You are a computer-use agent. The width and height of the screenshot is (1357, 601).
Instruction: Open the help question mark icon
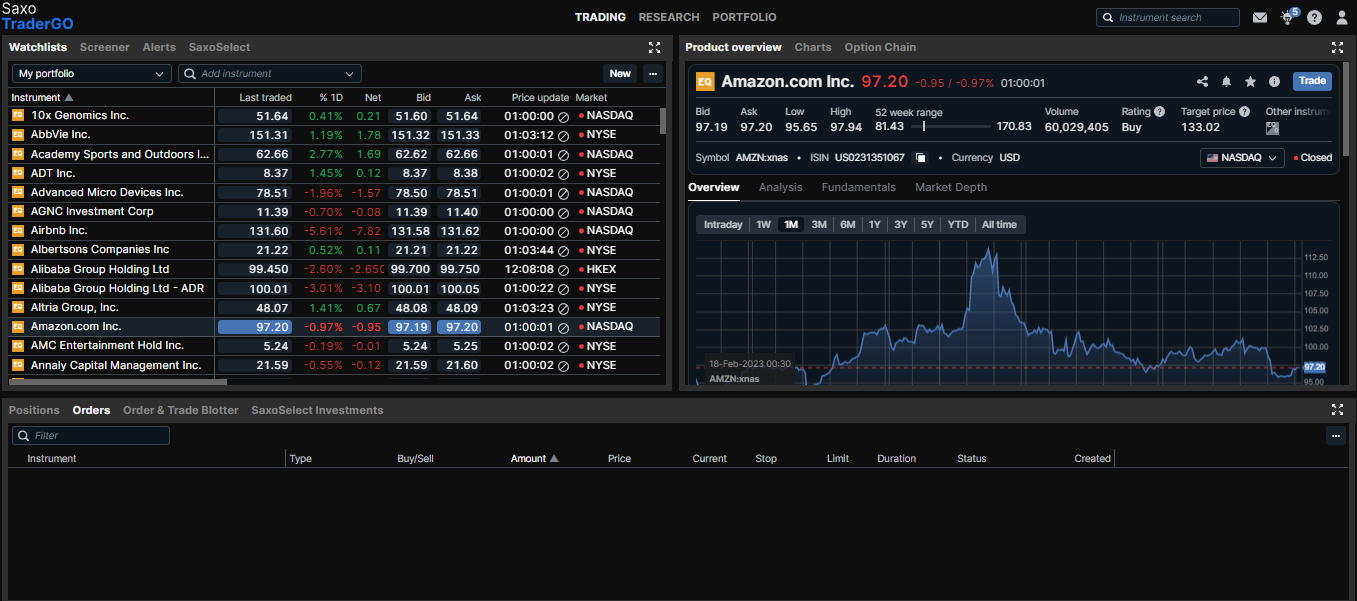click(1314, 17)
